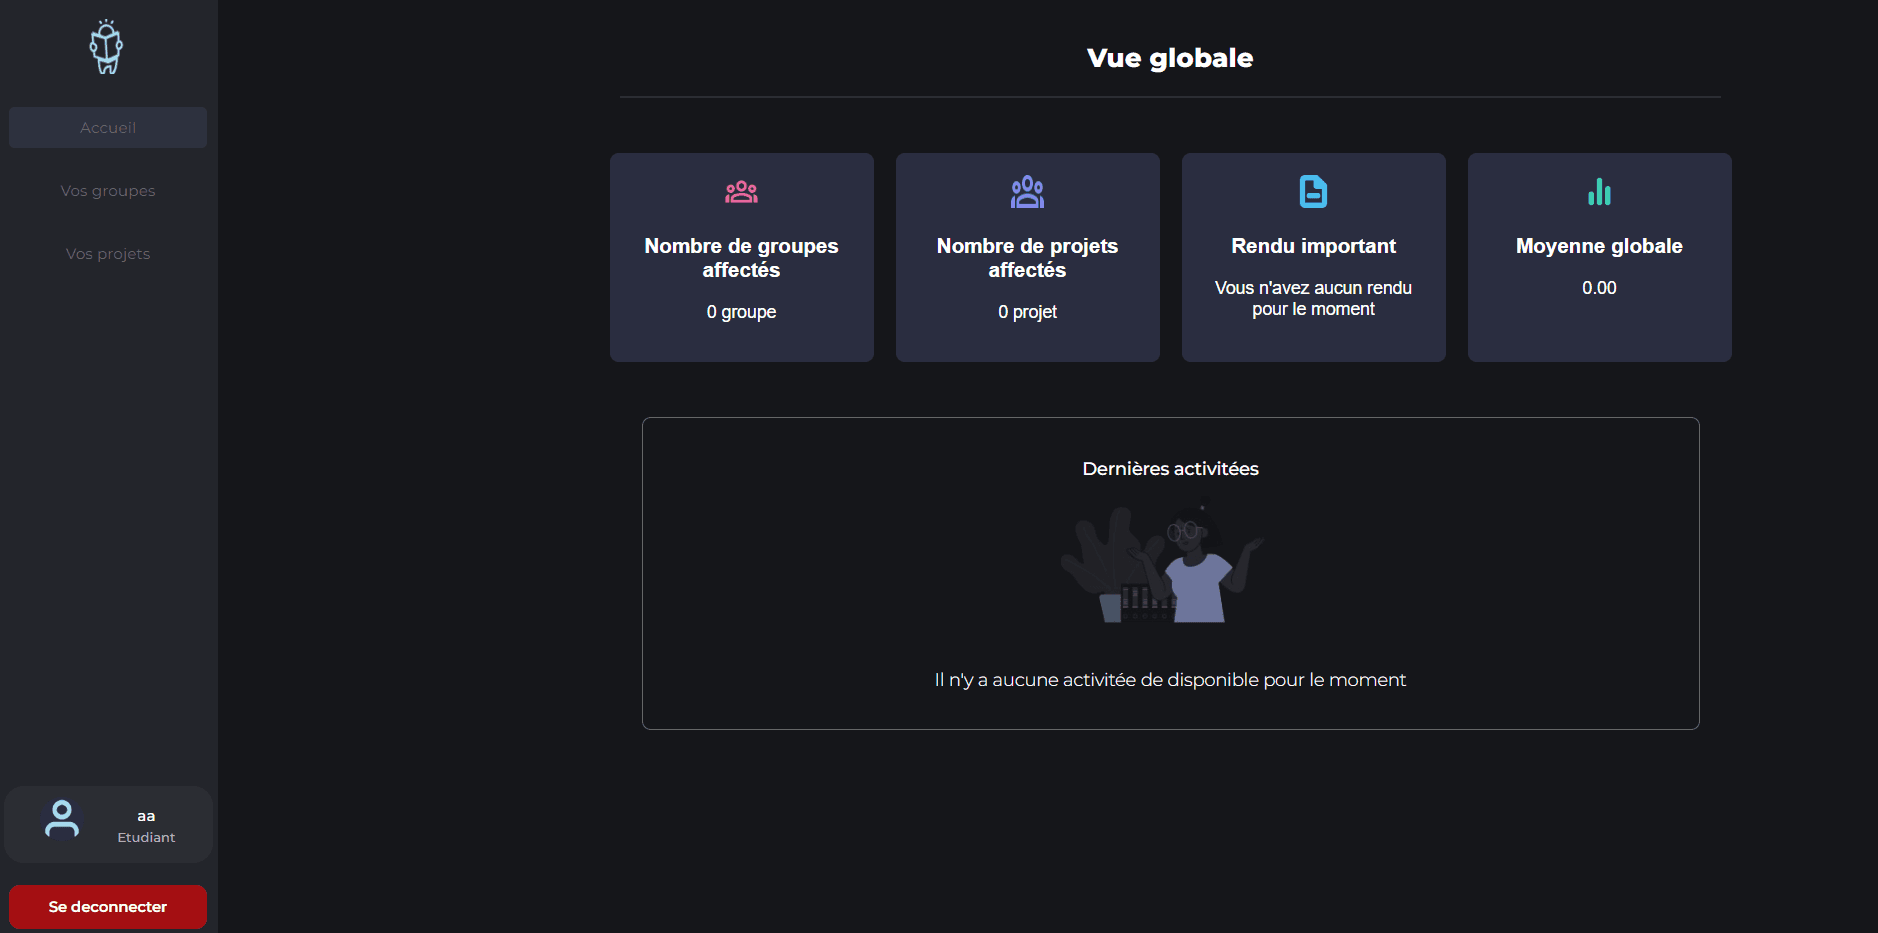Open the blue document icon on Rendu important card
1878x933 pixels.
pos(1312,191)
